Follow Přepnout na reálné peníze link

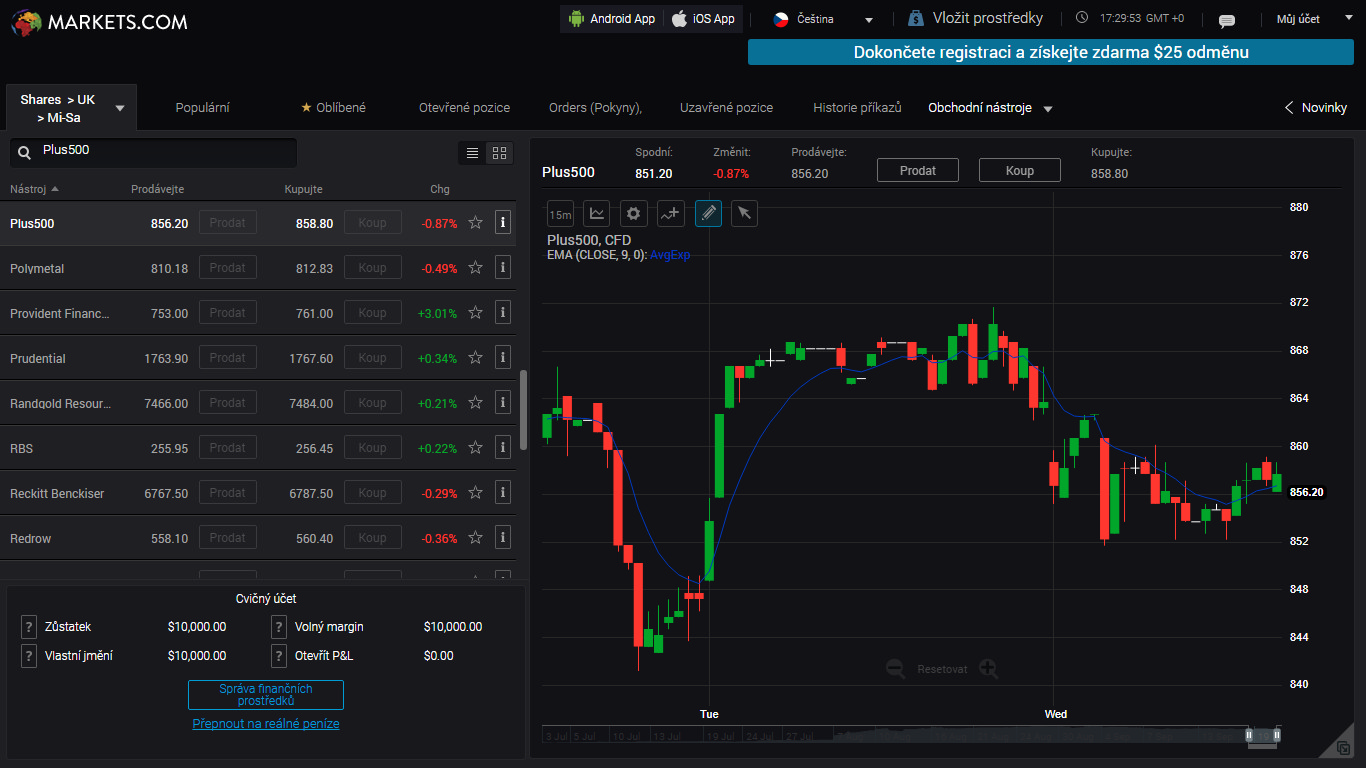(x=266, y=724)
